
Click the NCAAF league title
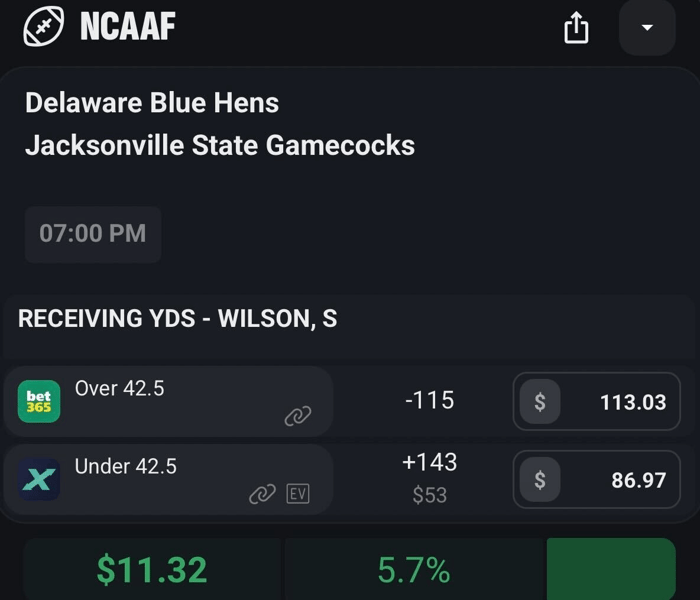127,27
